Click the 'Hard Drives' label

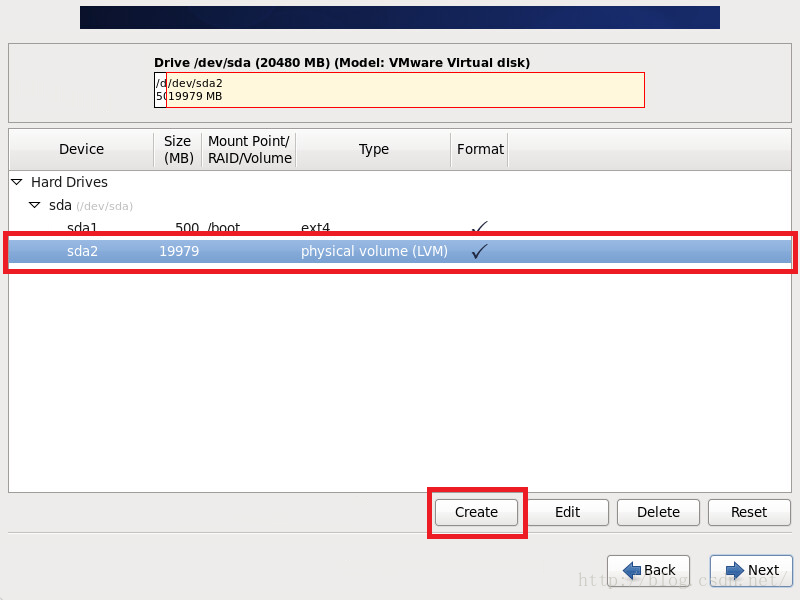click(69, 182)
